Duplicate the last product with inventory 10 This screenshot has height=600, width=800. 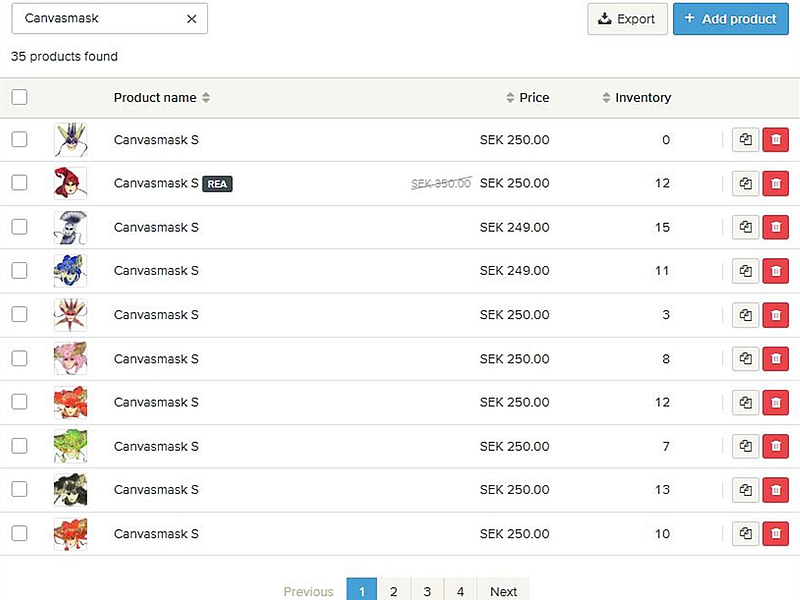click(745, 534)
